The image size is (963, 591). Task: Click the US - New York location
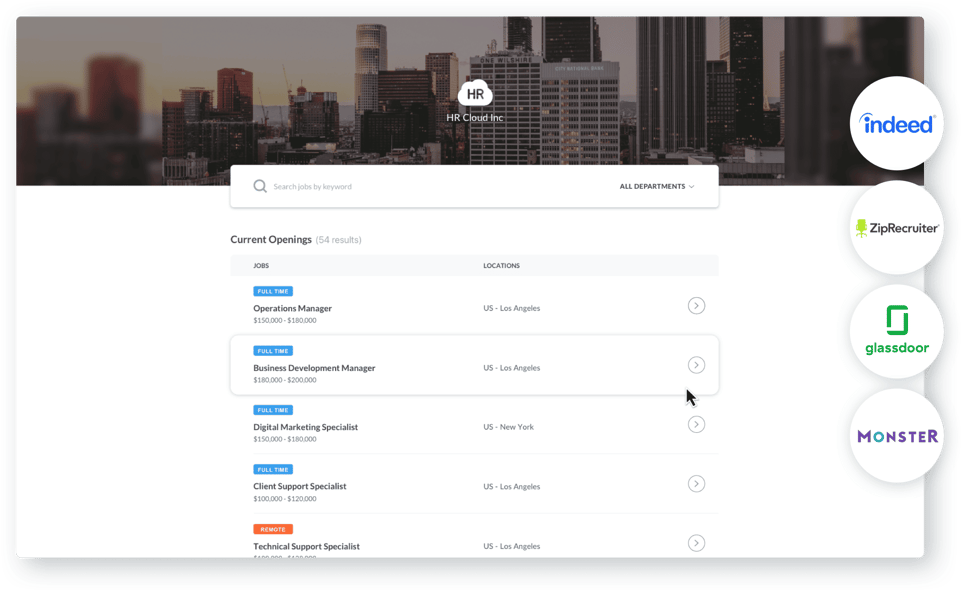[509, 427]
